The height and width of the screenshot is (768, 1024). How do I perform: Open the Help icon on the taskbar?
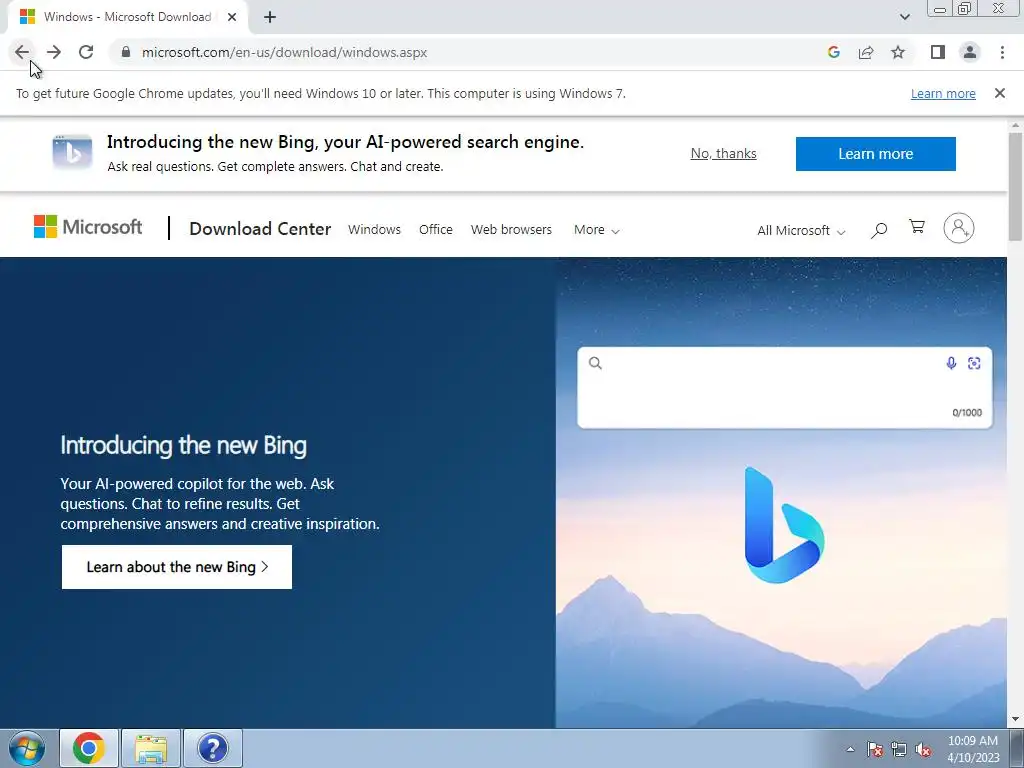click(x=213, y=748)
